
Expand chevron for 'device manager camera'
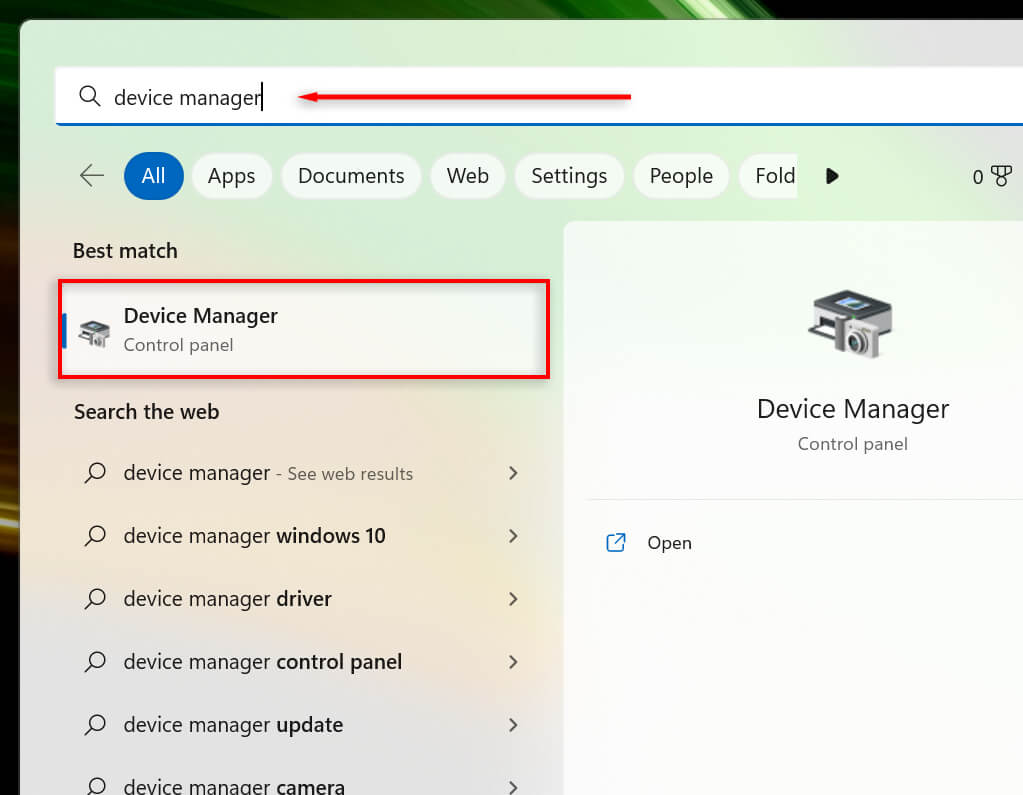pos(513,787)
